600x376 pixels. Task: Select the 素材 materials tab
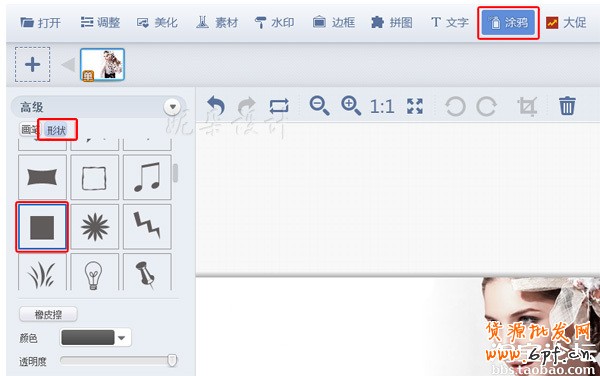(217, 23)
